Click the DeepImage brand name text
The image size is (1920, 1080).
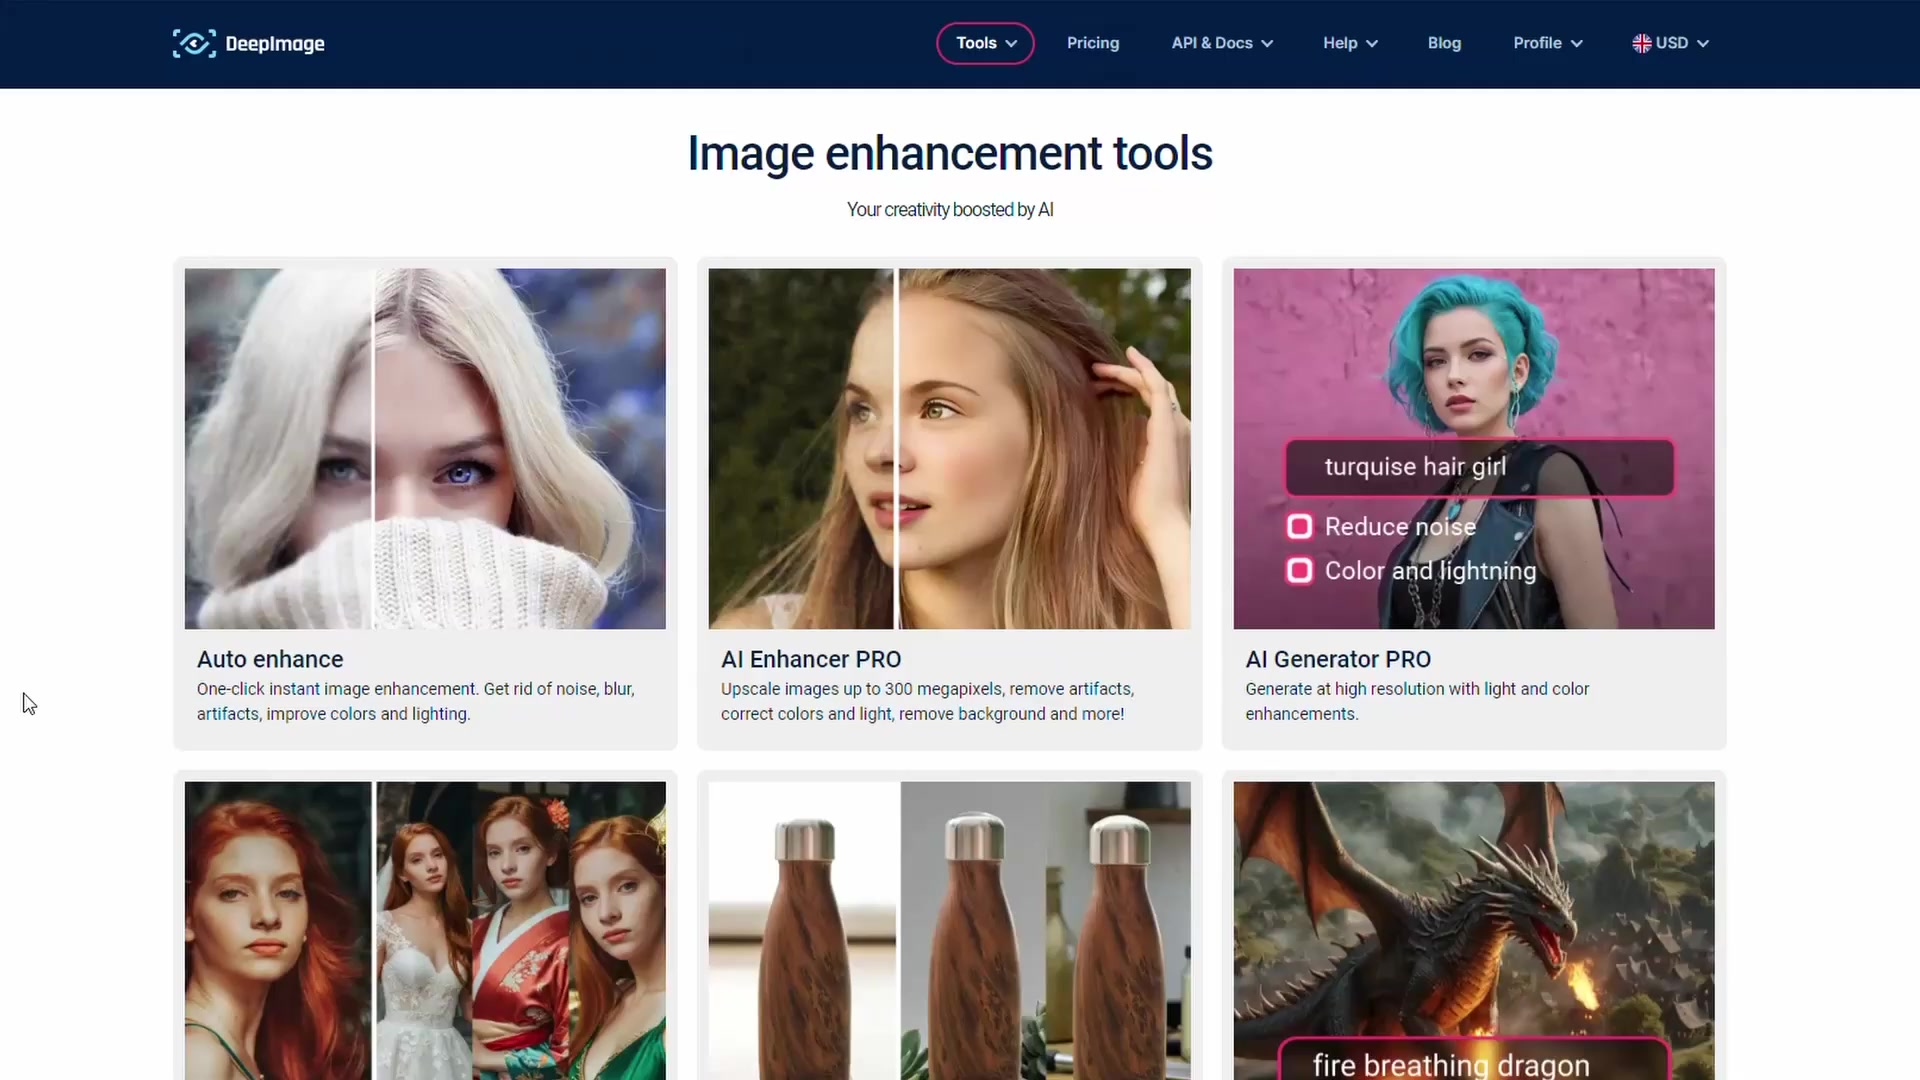point(275,44)
